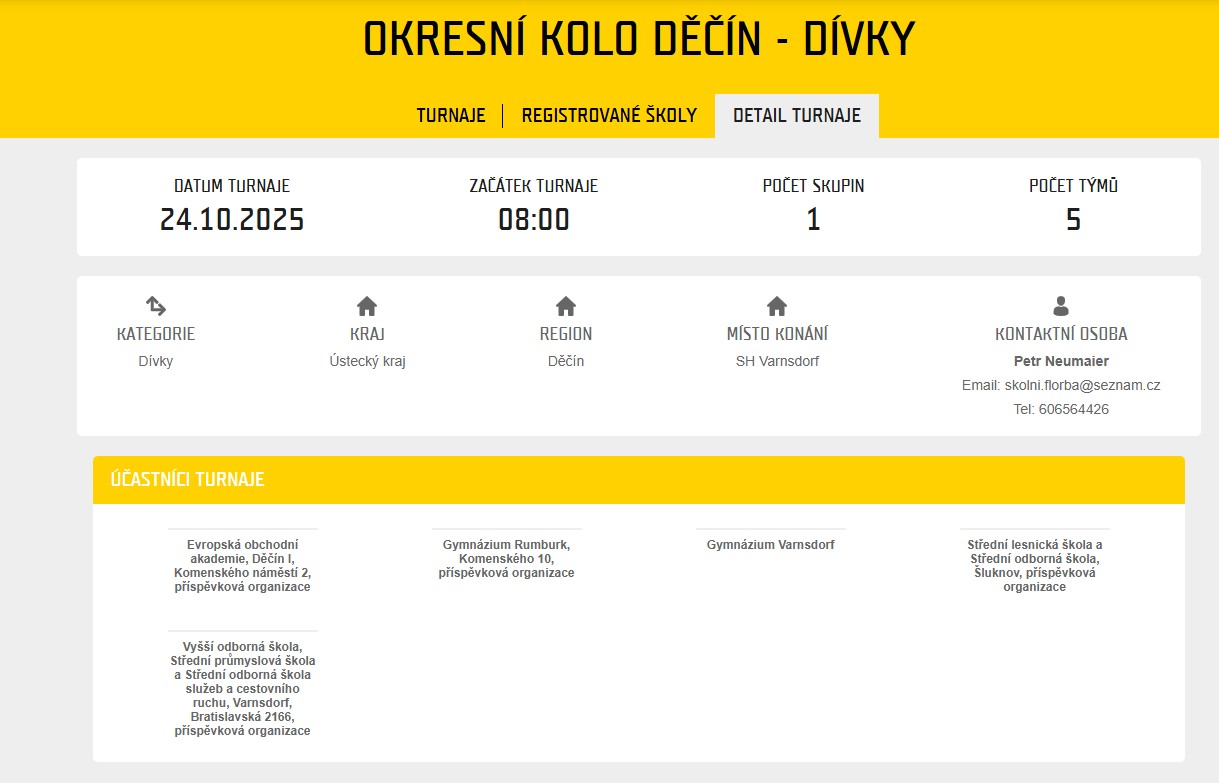Click the email skolni.florba@seznam.cz
The width and height of the screenshot is (1219, 783).
point(1082,385)
